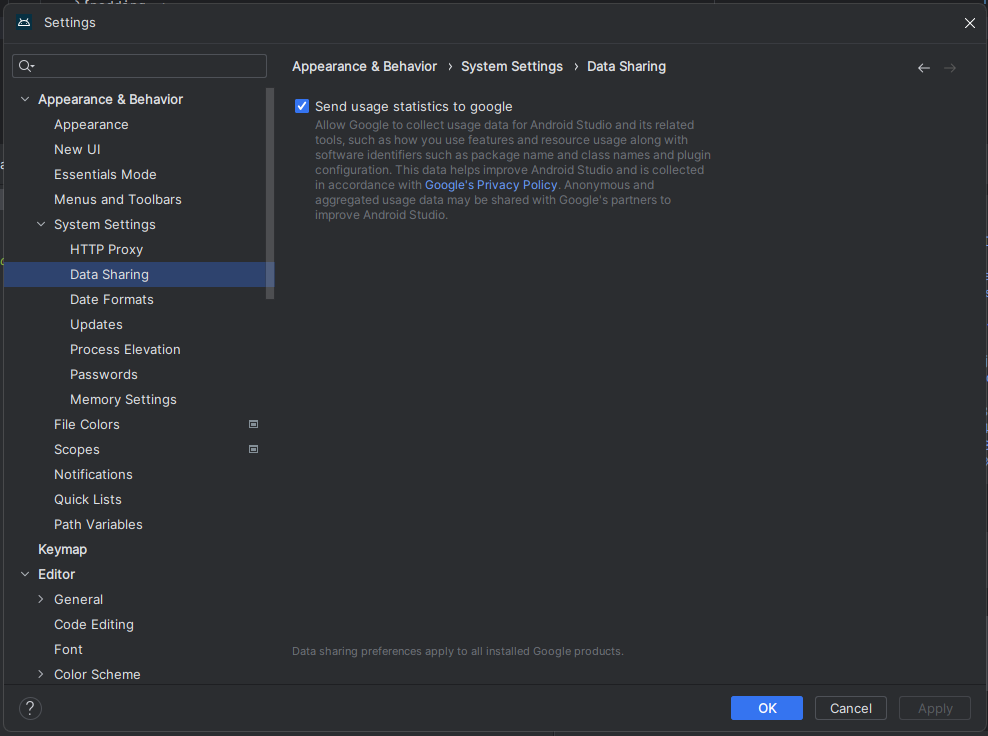Viewport: 988px width, 736px height.
Task: Open Google's Privacy Policy link
Action: pyautogui.click(x=491, y=185)
